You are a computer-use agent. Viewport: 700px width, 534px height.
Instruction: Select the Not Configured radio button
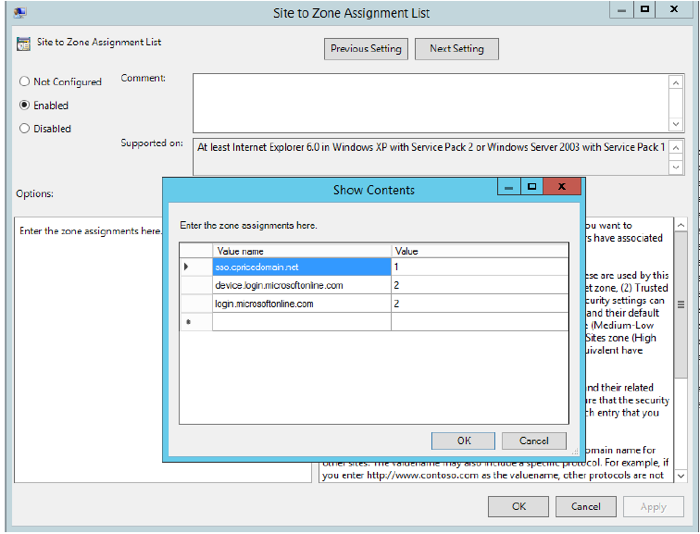pyautogui.click(x=25, y=82)
